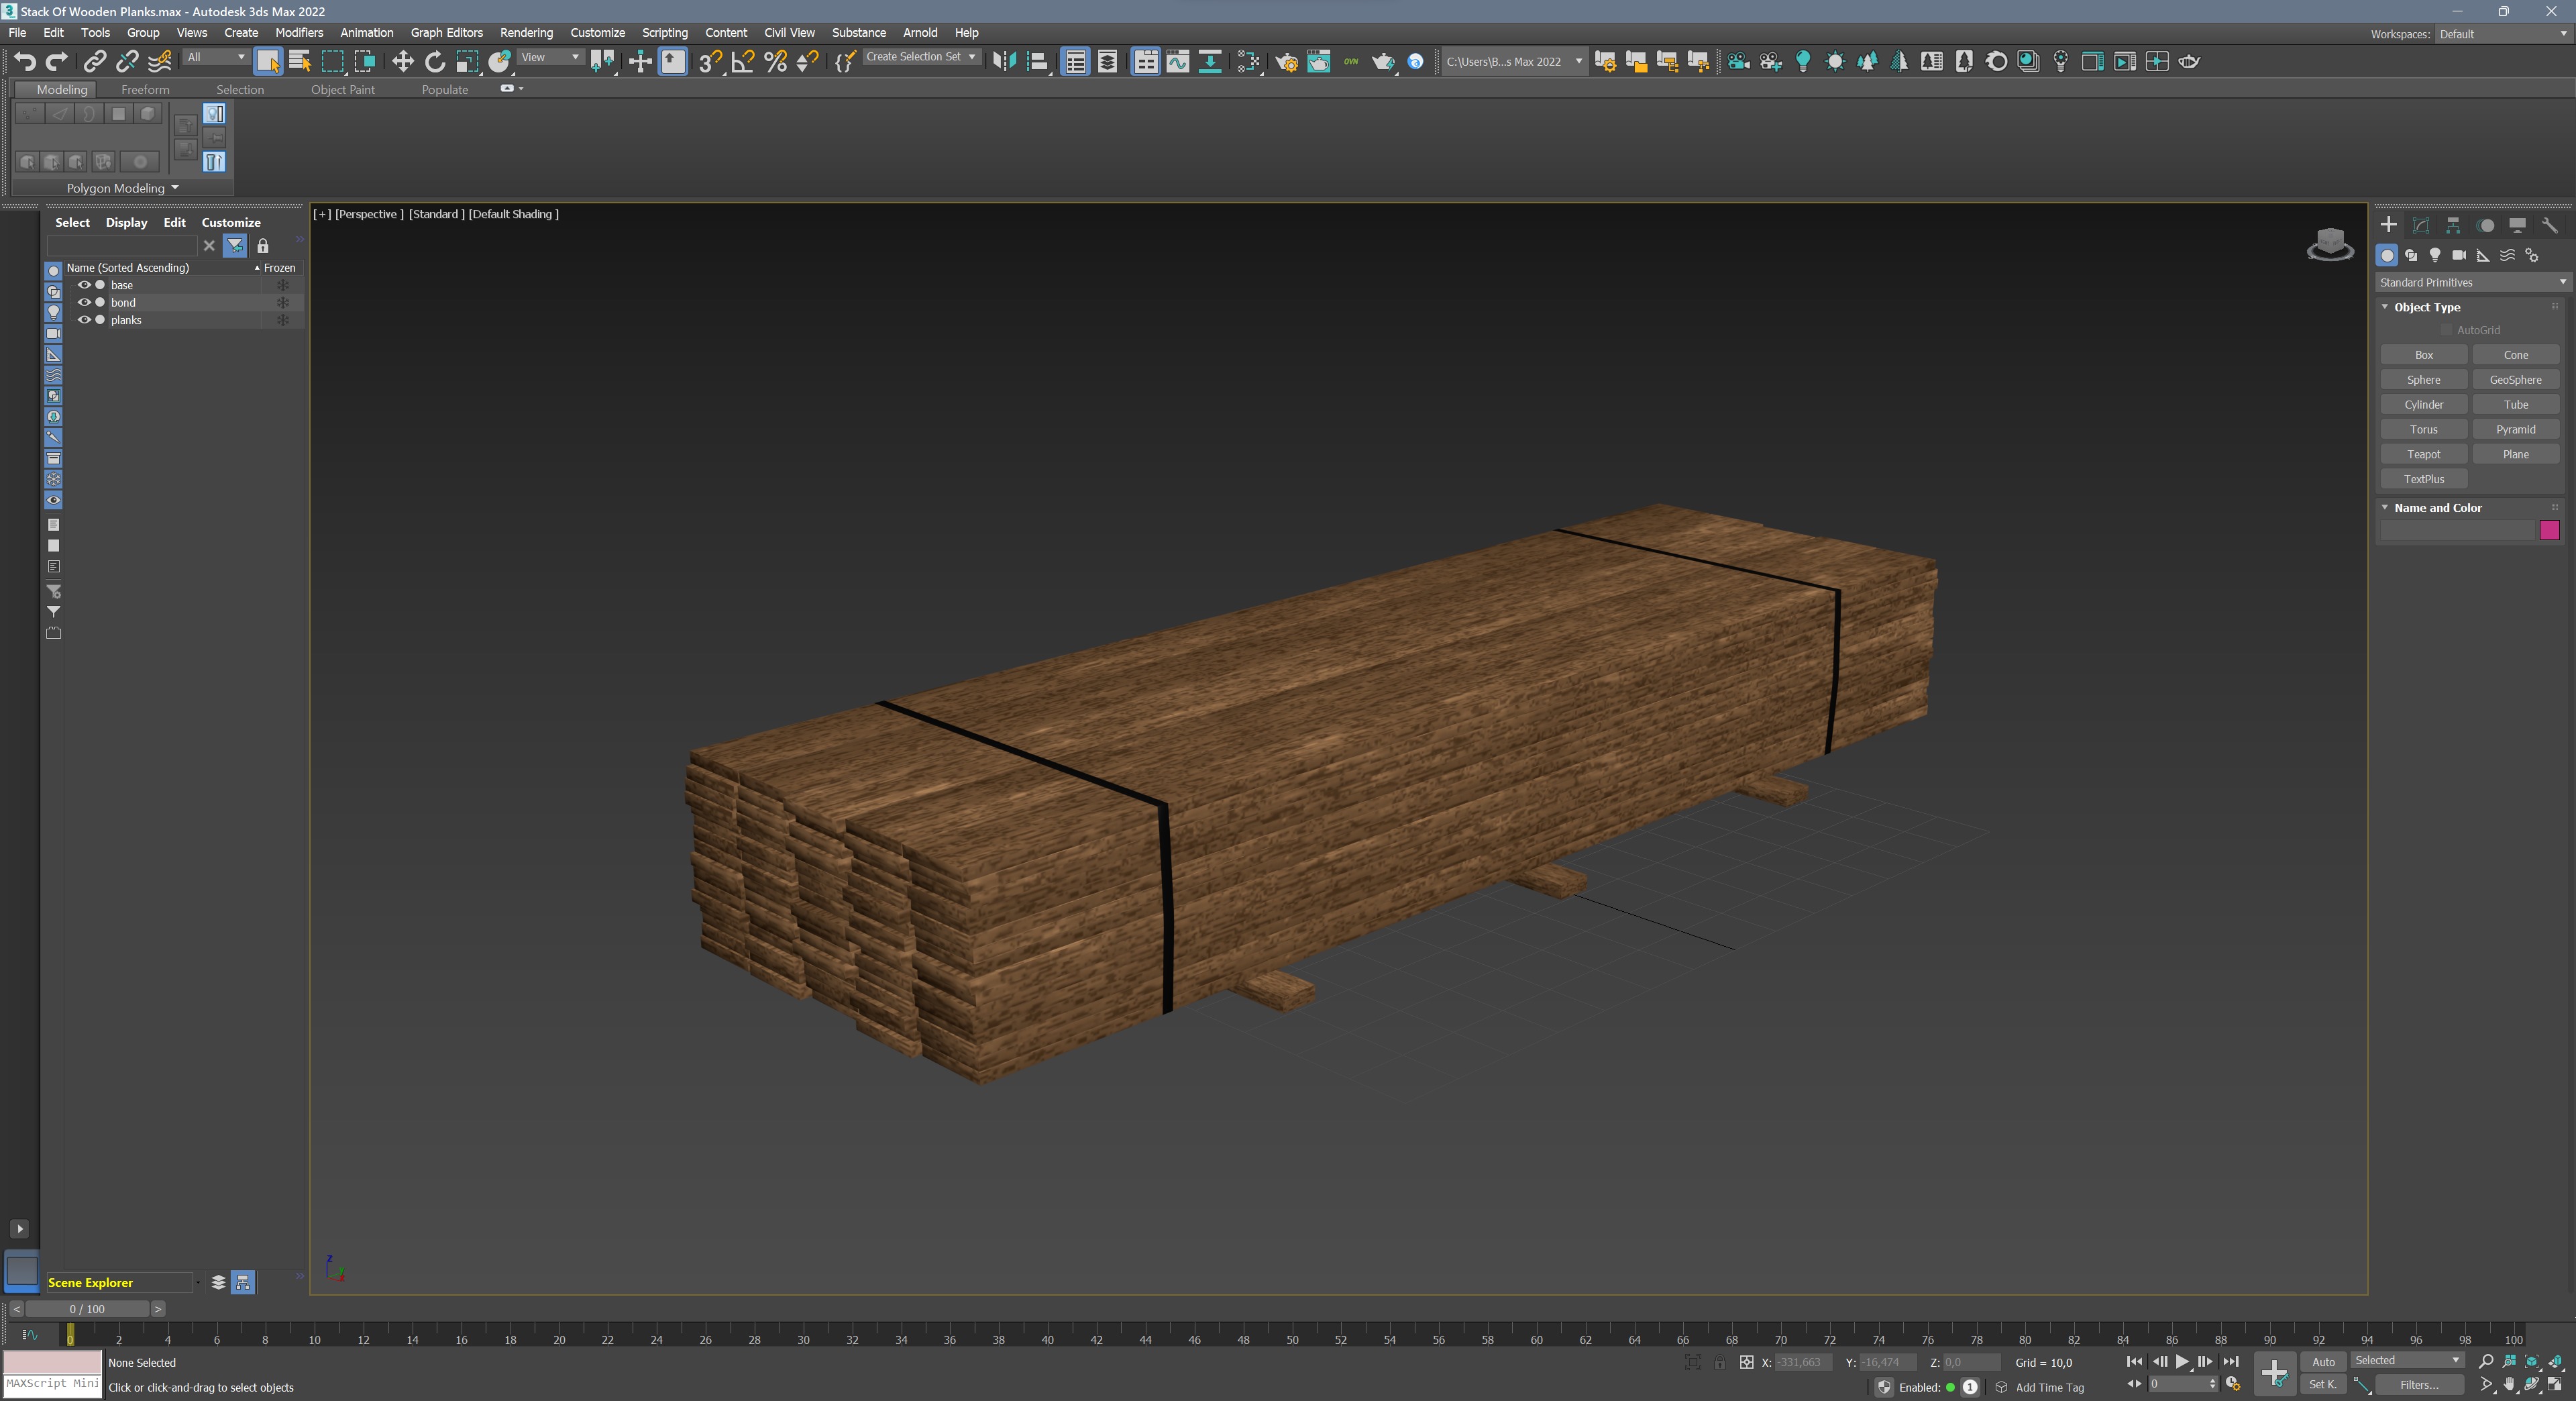The width and height of the screenshot is (2576, 1401).
Task: Select the Select and Link tool
Action: 95,62
